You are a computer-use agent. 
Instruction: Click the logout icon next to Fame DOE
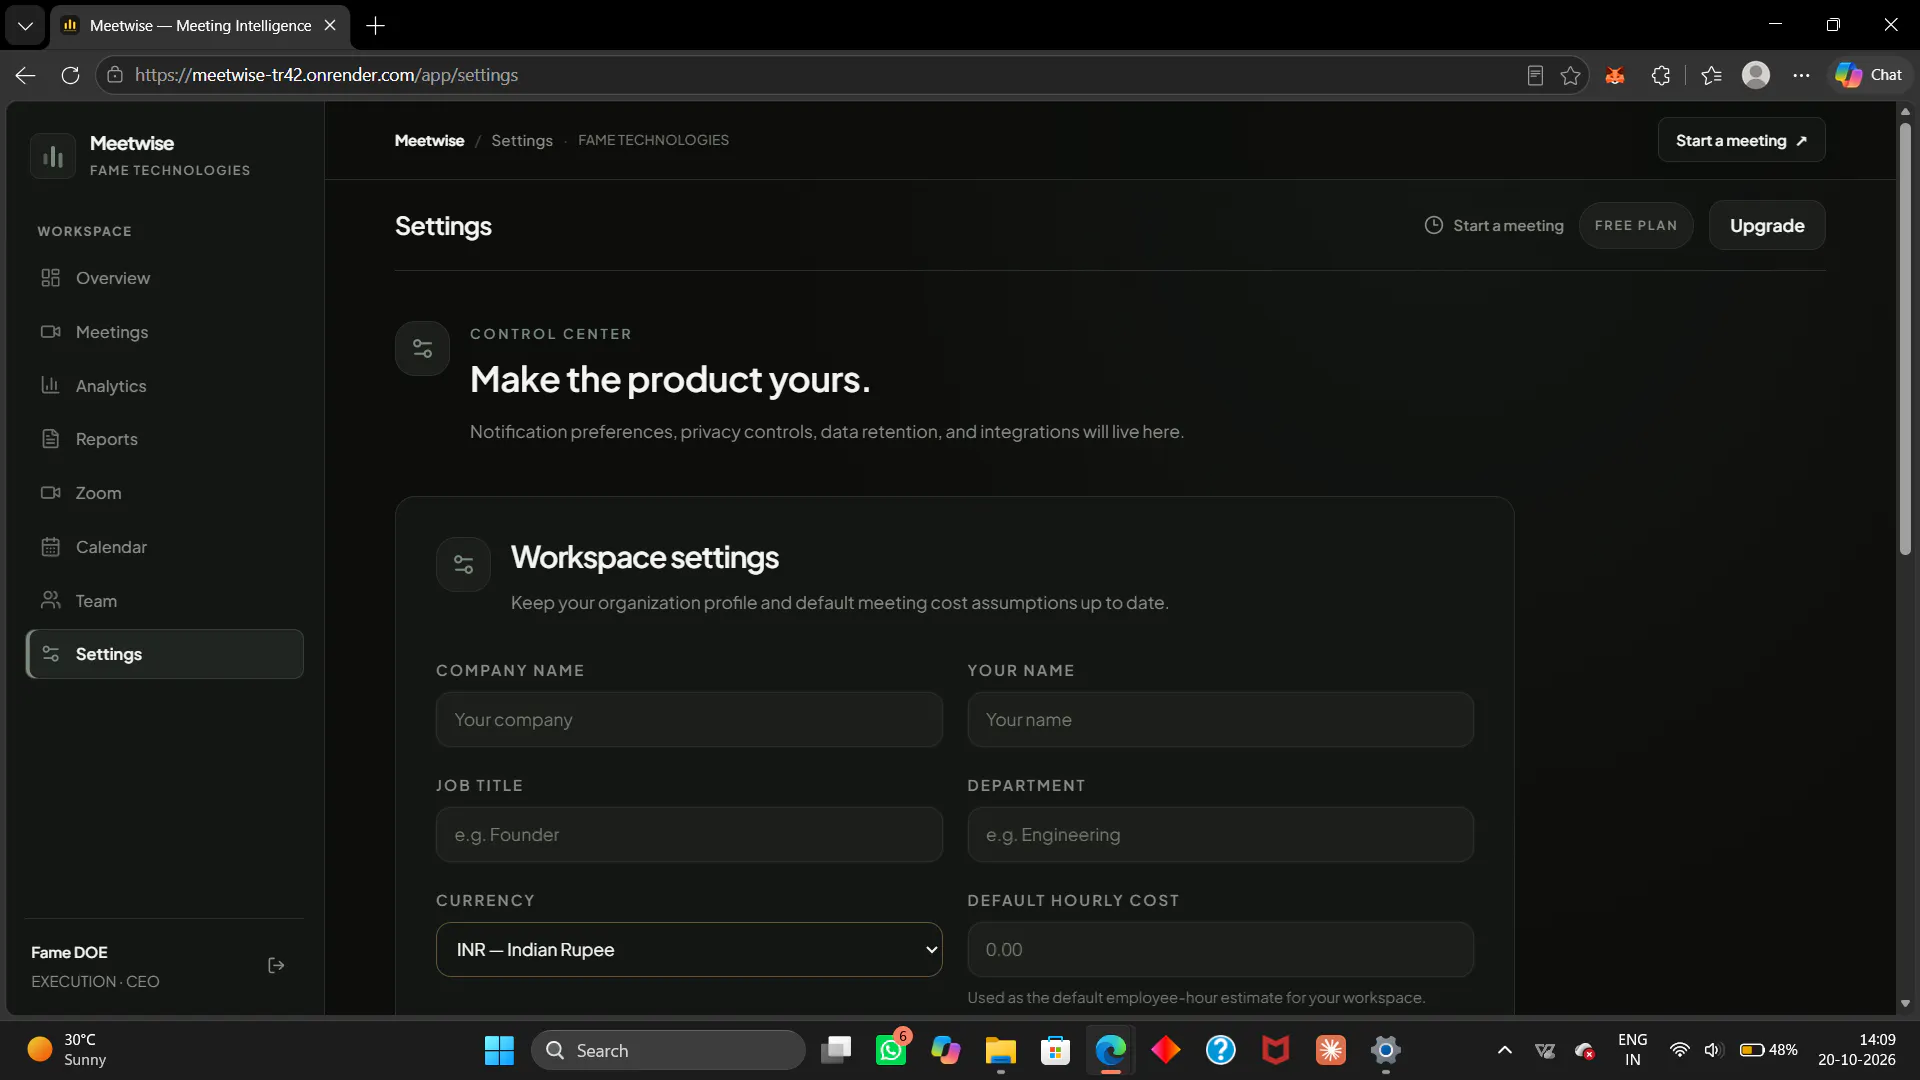point(277,965)
